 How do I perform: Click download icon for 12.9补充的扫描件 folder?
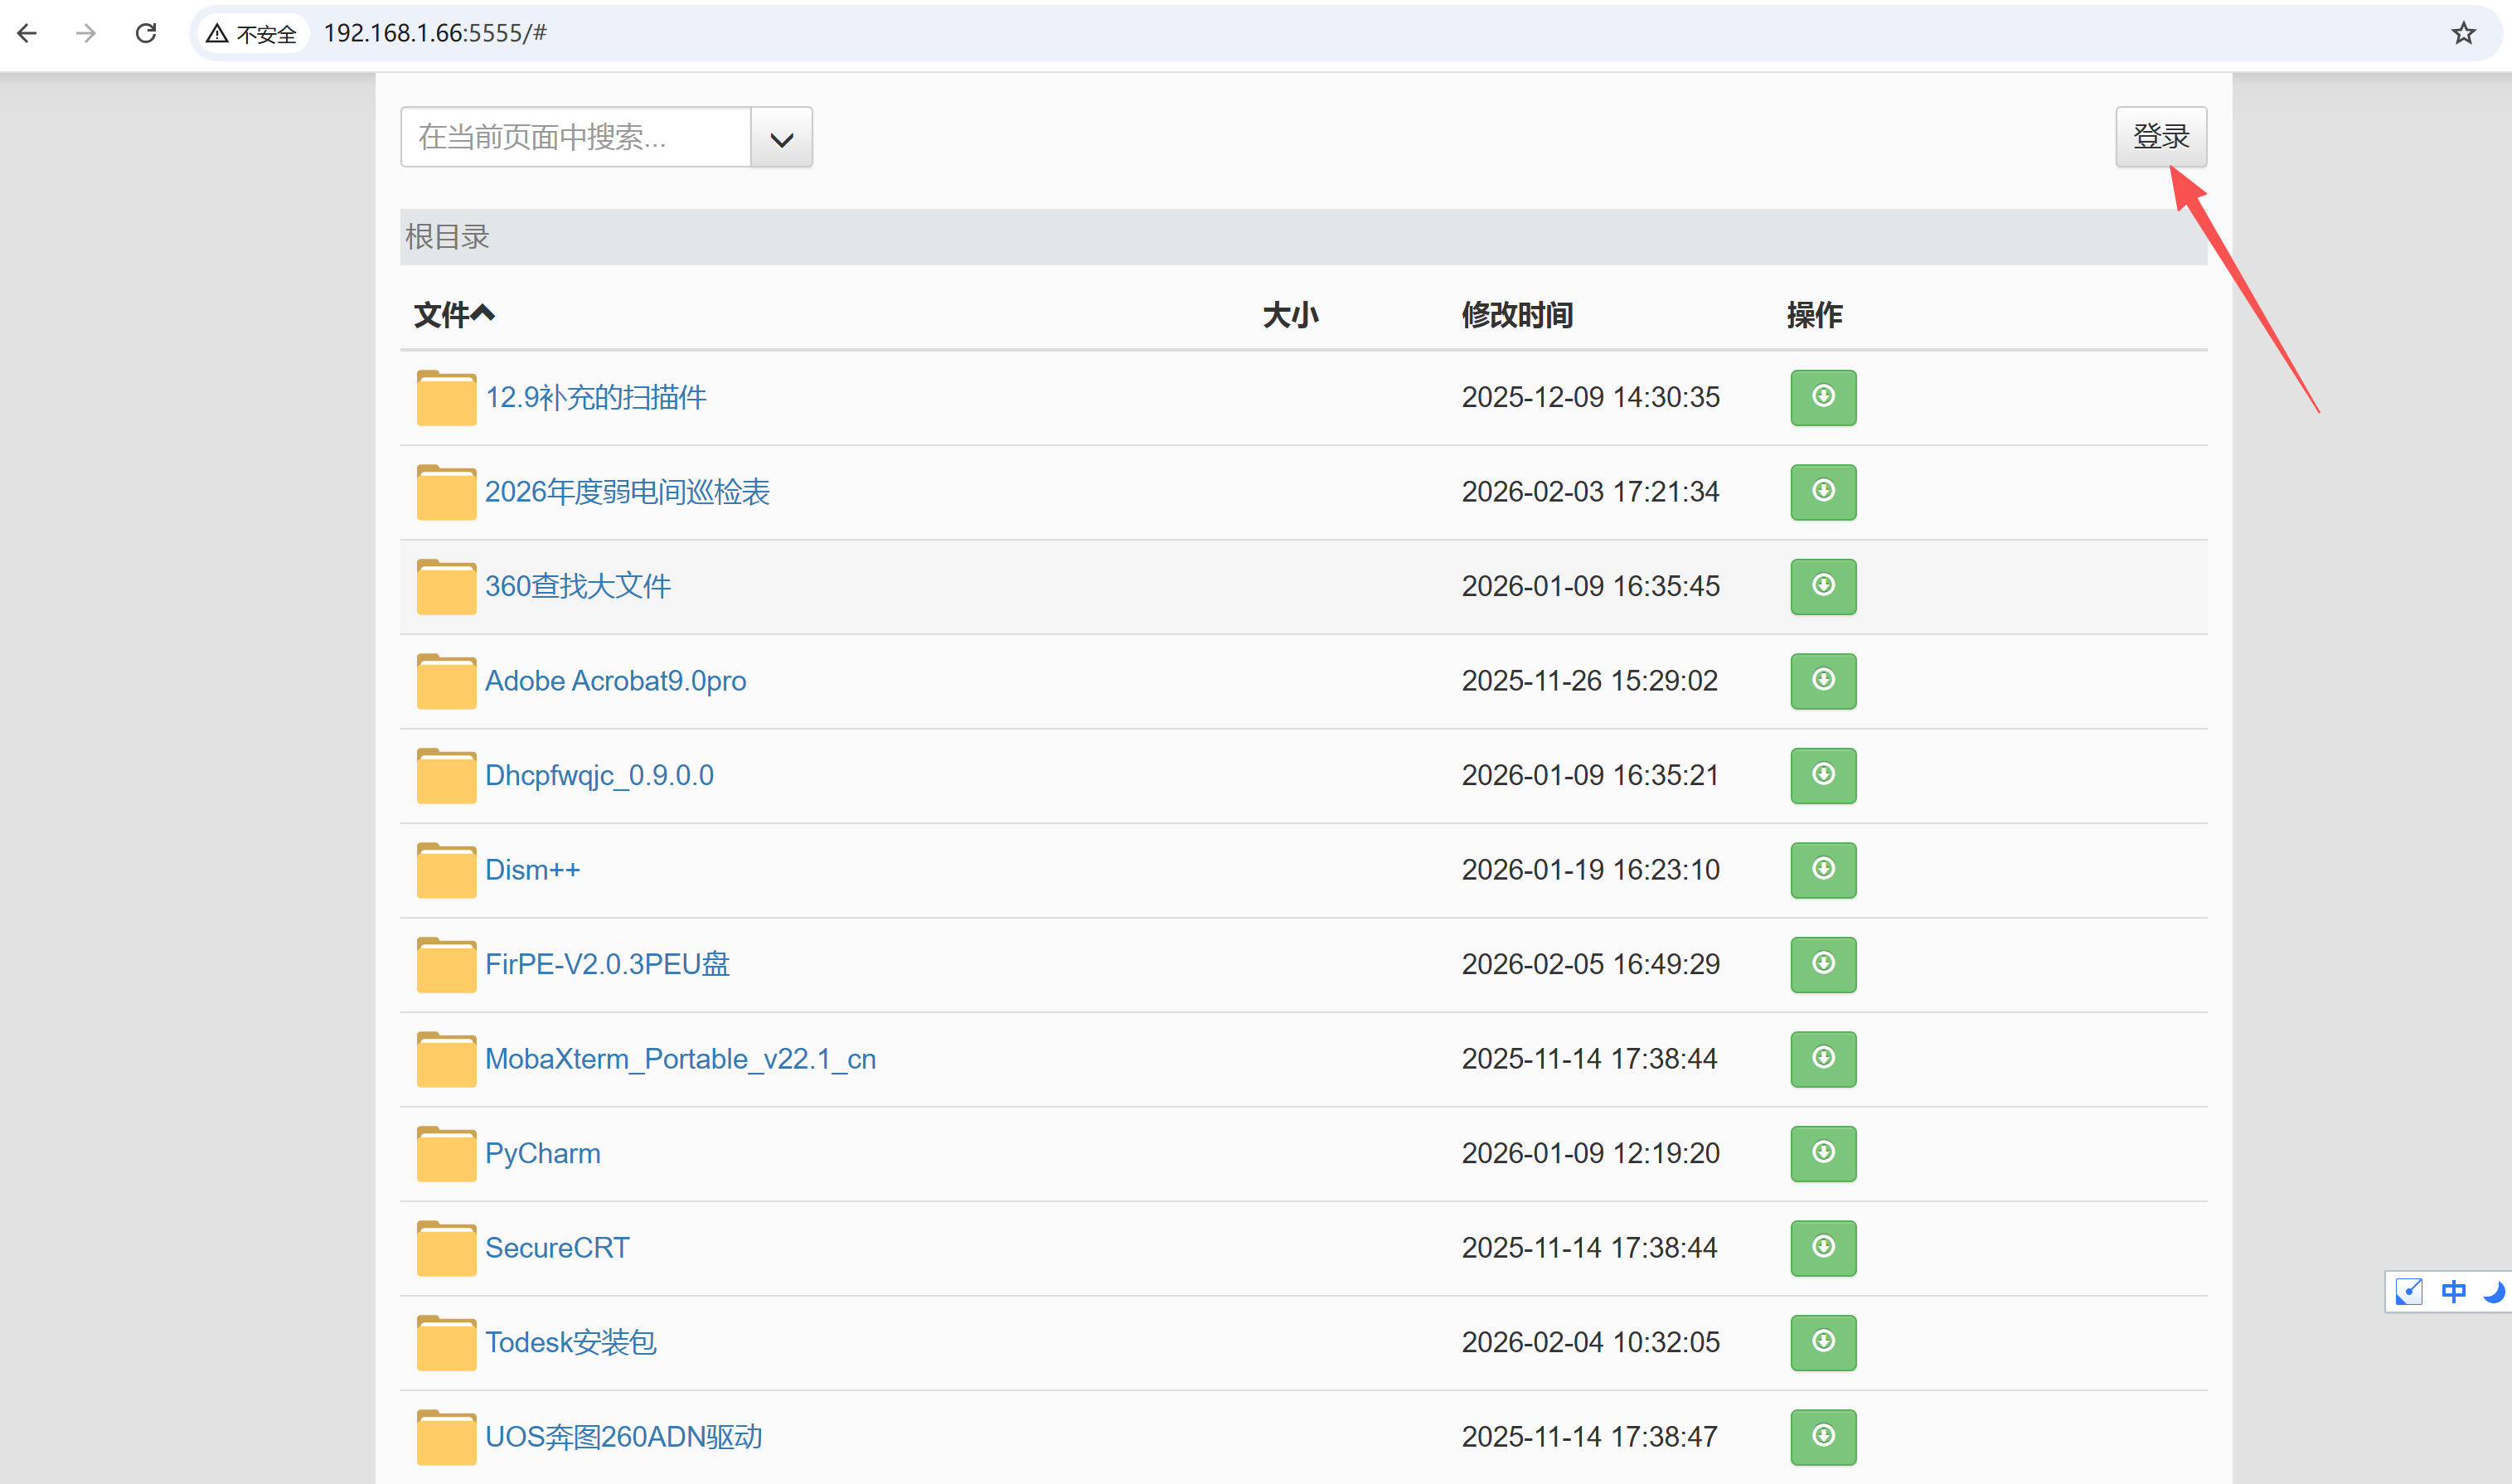[1822, 397]
